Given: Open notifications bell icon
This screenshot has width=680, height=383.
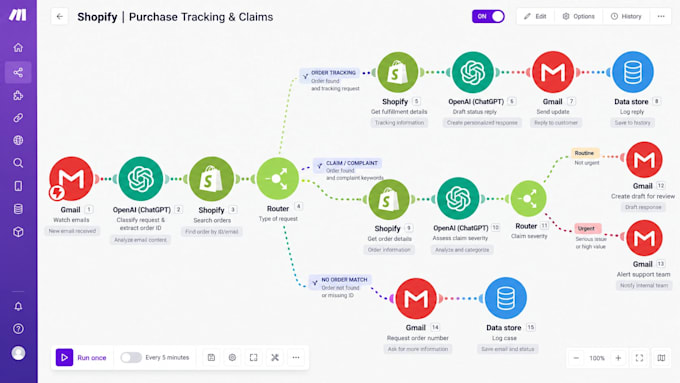Looking at the screenshot, I should [18, 306].
